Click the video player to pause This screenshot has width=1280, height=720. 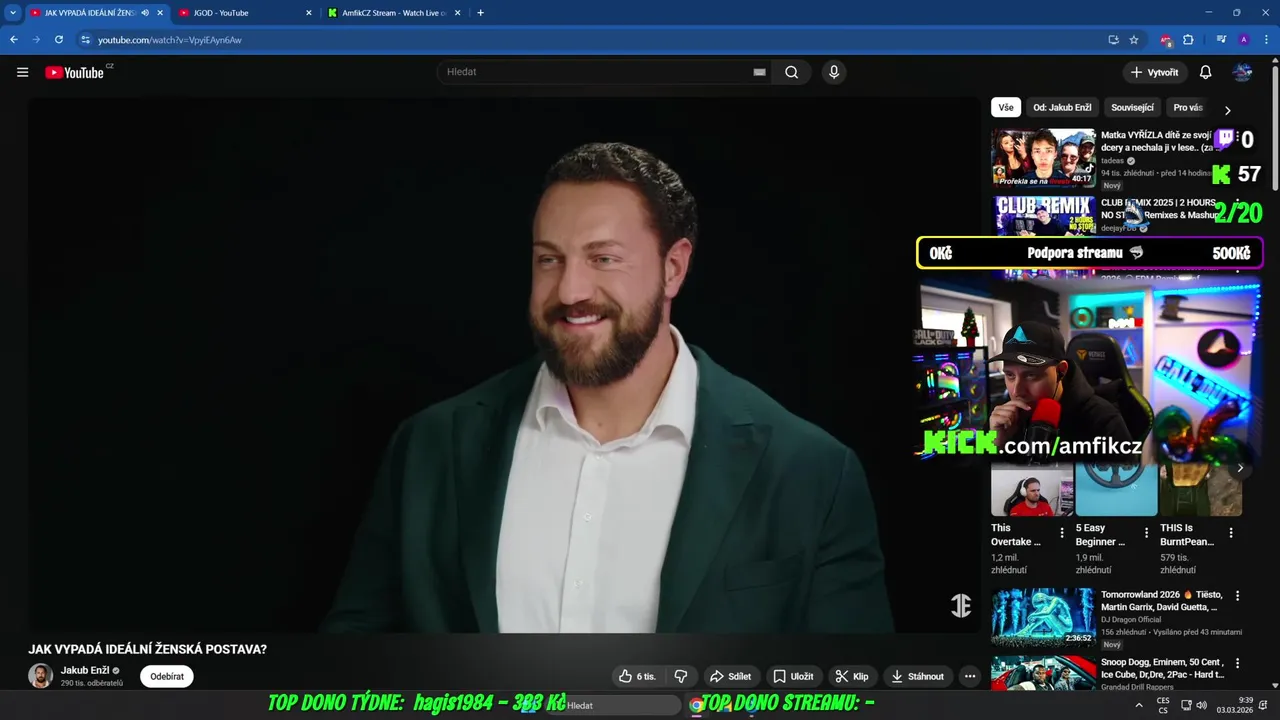(503, 365)
